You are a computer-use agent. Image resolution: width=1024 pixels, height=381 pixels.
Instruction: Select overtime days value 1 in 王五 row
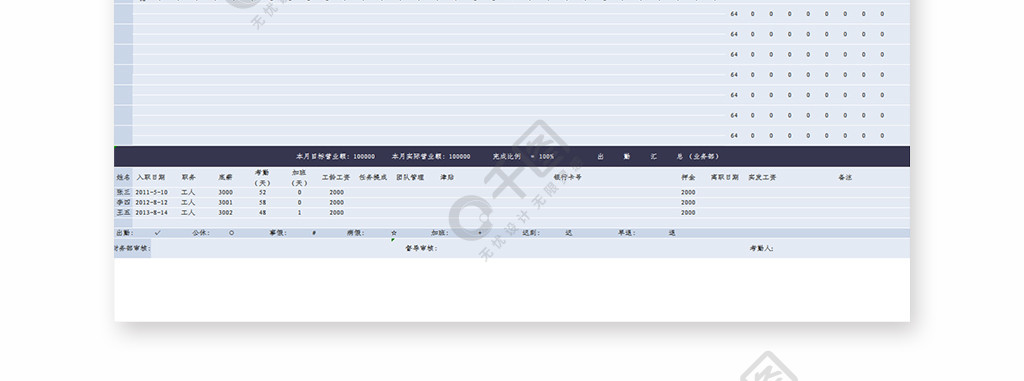pyautogui.click(x=299, y=212)
